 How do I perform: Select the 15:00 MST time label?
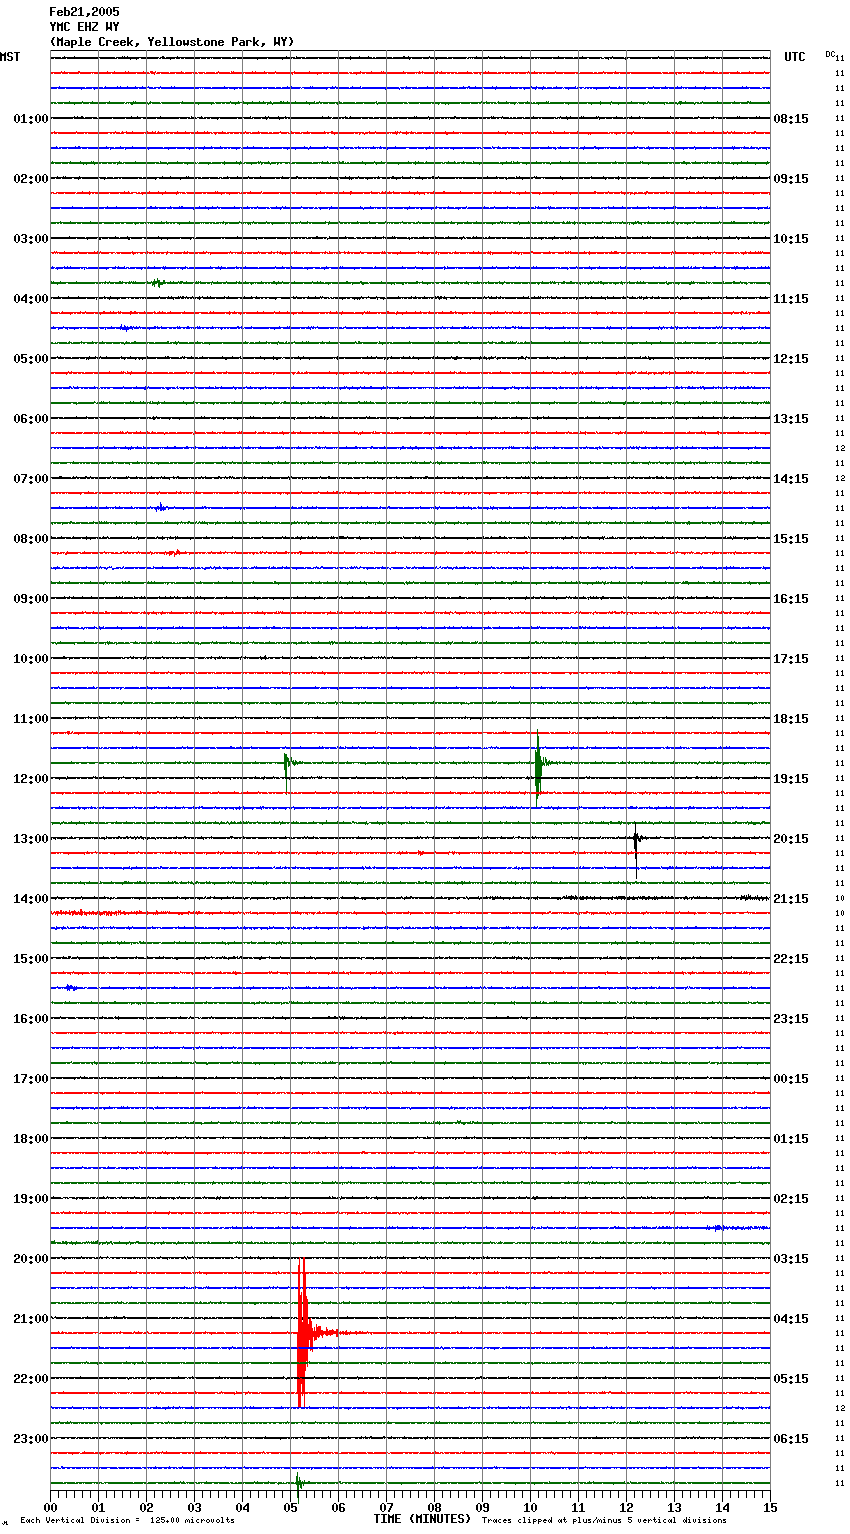point(31,959)
